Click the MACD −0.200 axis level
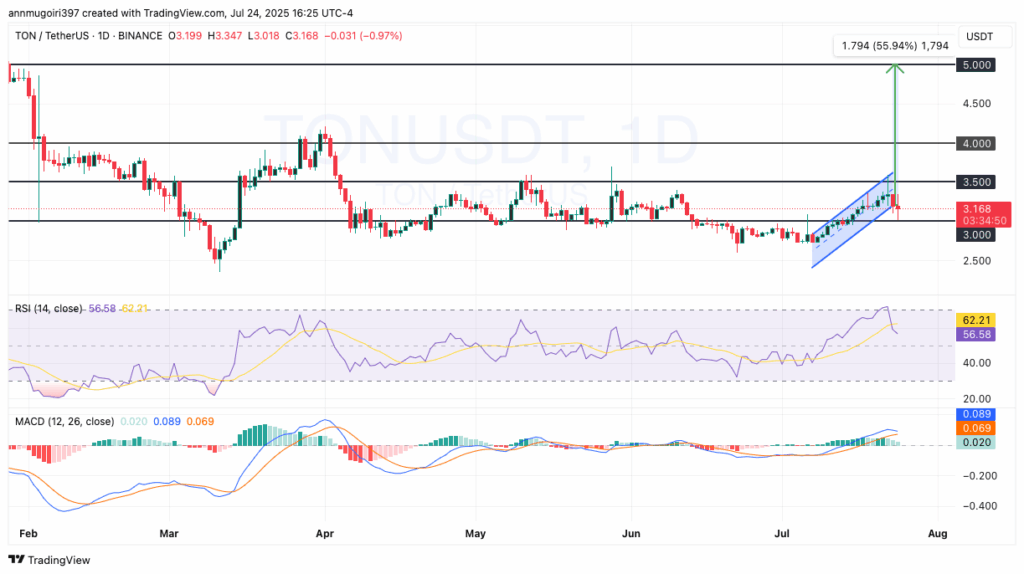Screen dimensions: 1024x574 (x=980, y=476)
